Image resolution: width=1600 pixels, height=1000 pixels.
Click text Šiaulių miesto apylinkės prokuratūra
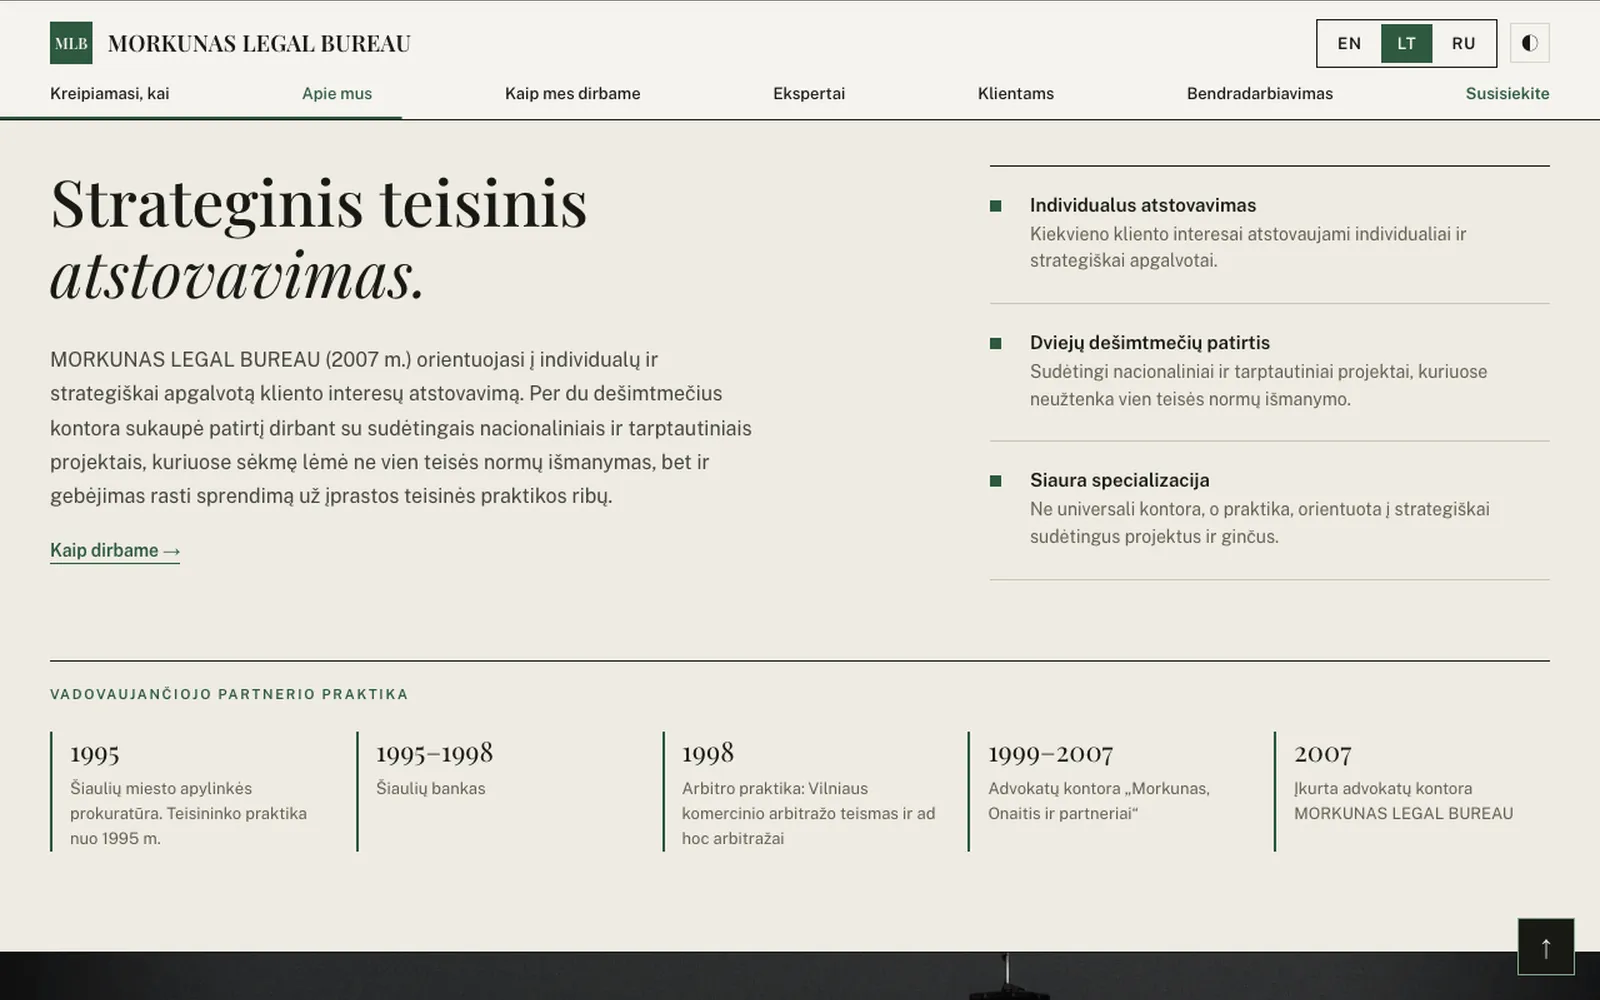pos(161,801)
